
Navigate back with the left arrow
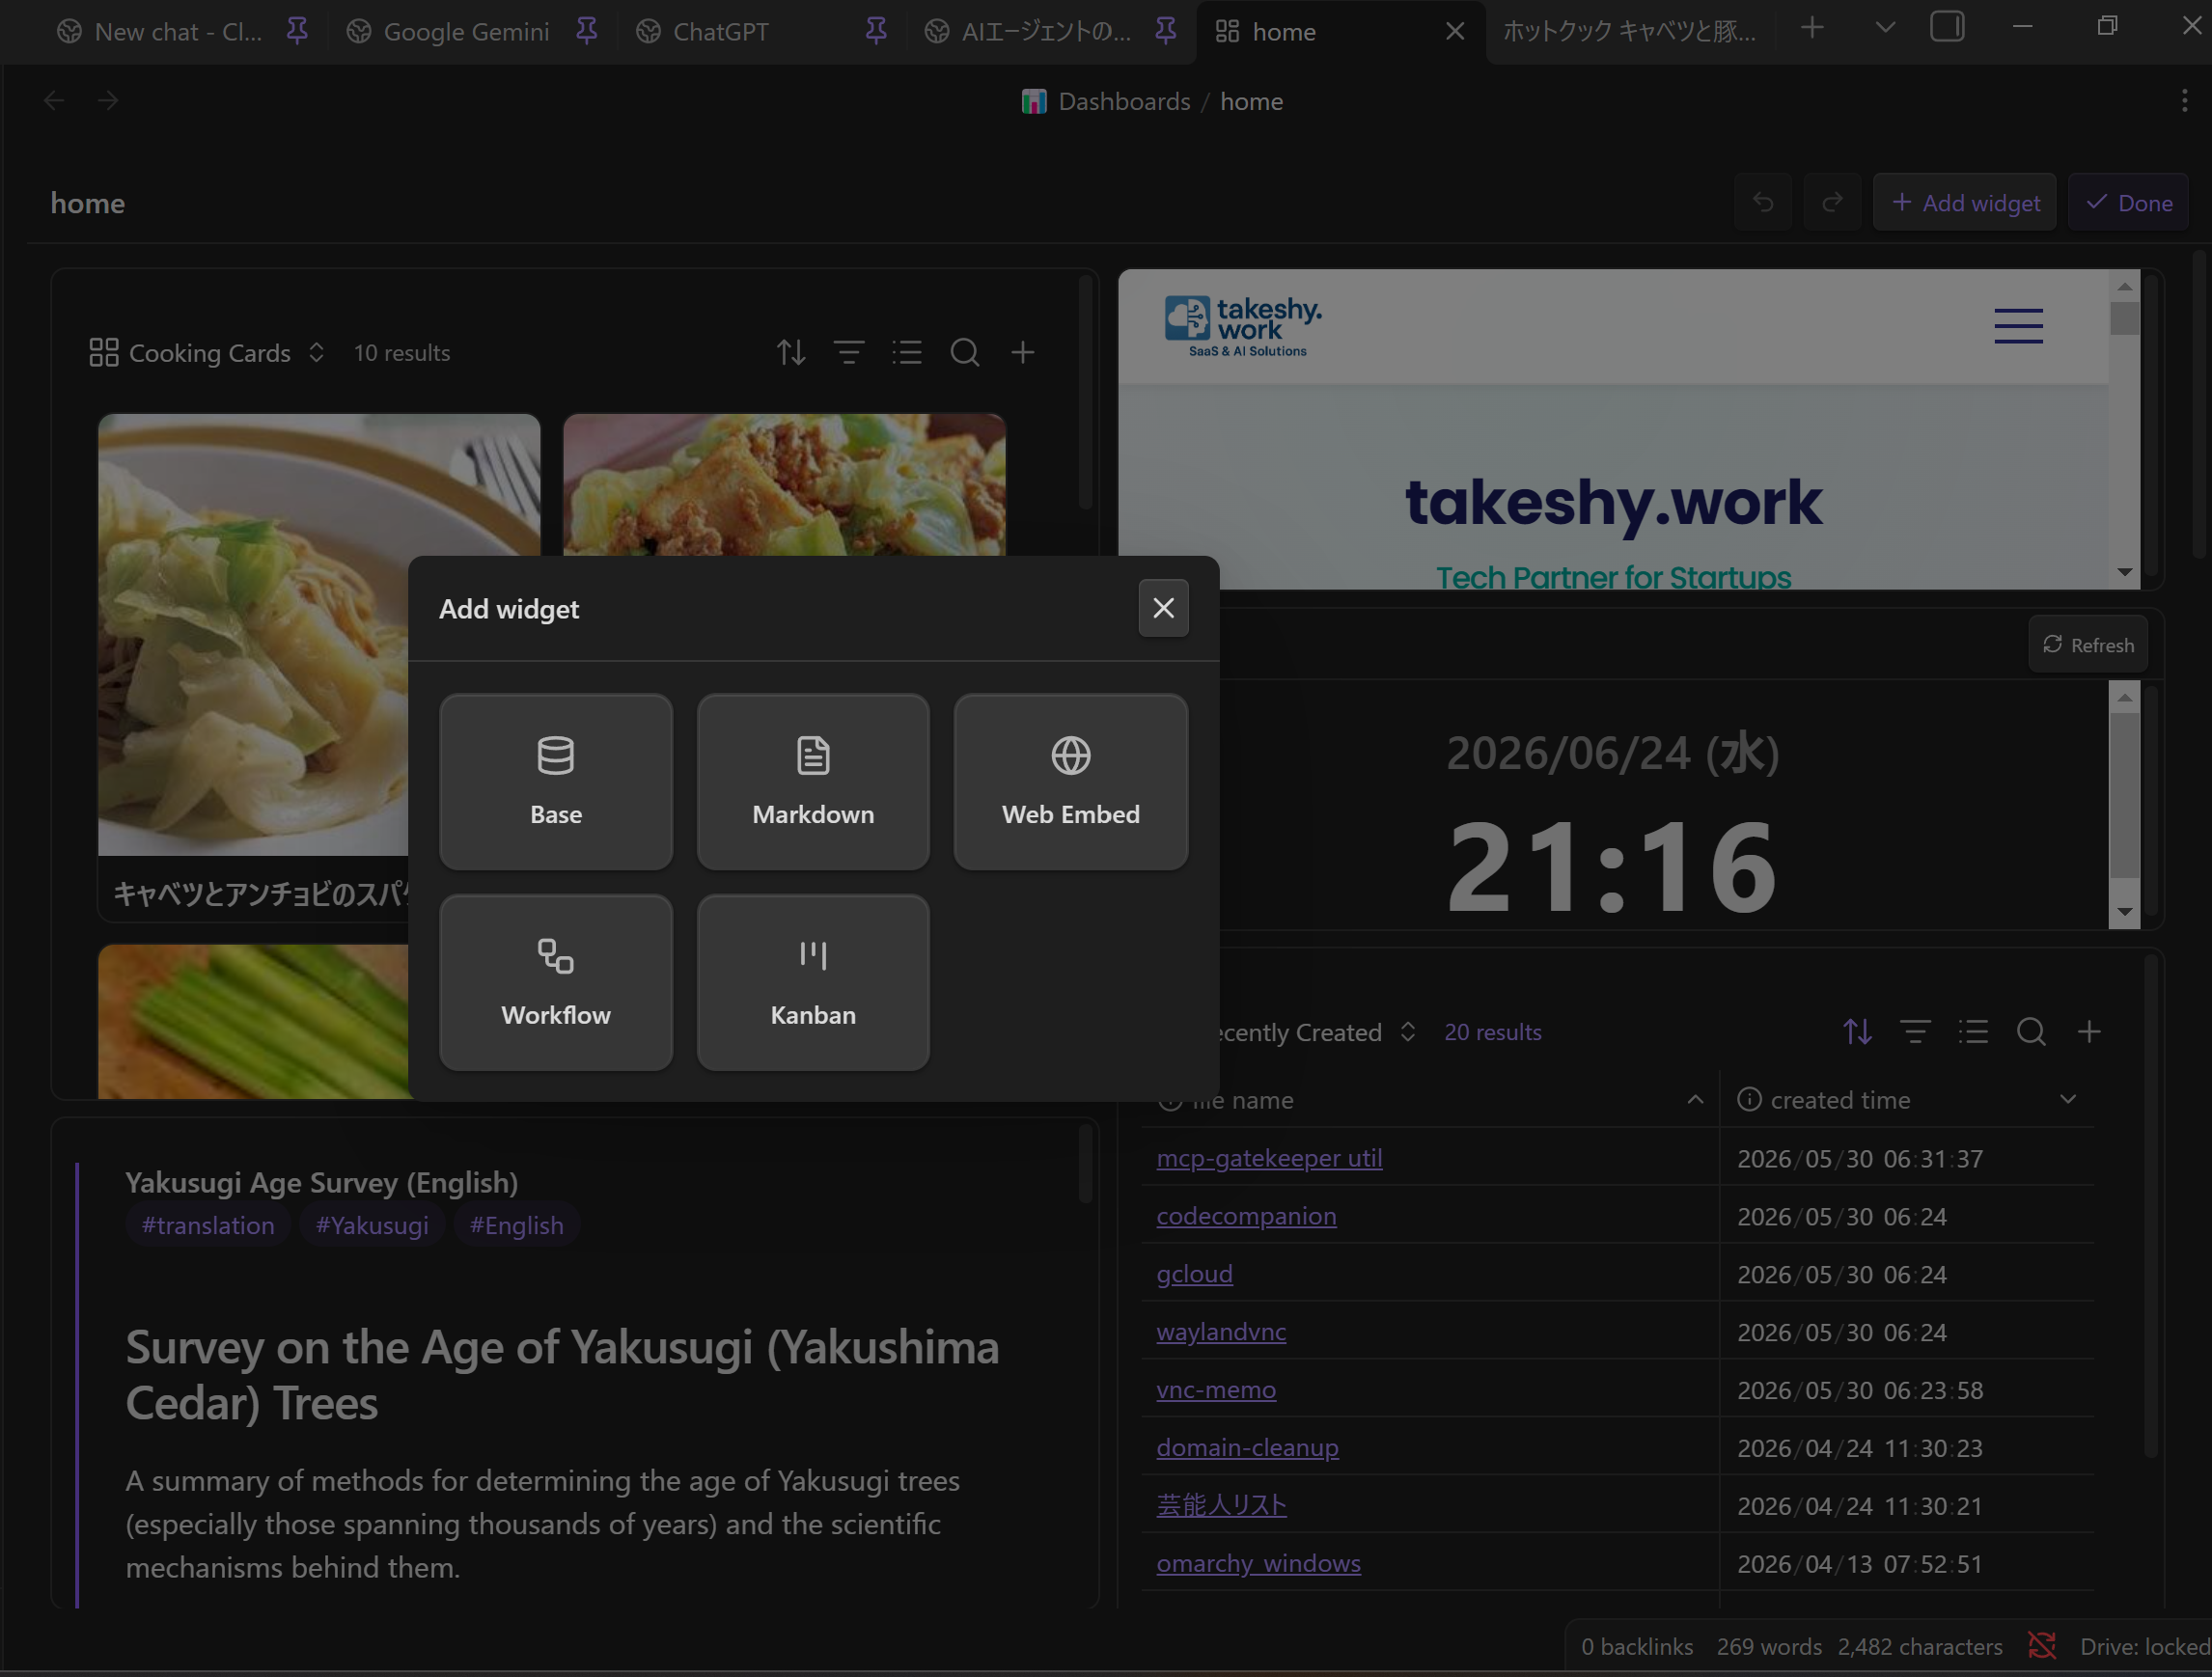click(54, 101)
